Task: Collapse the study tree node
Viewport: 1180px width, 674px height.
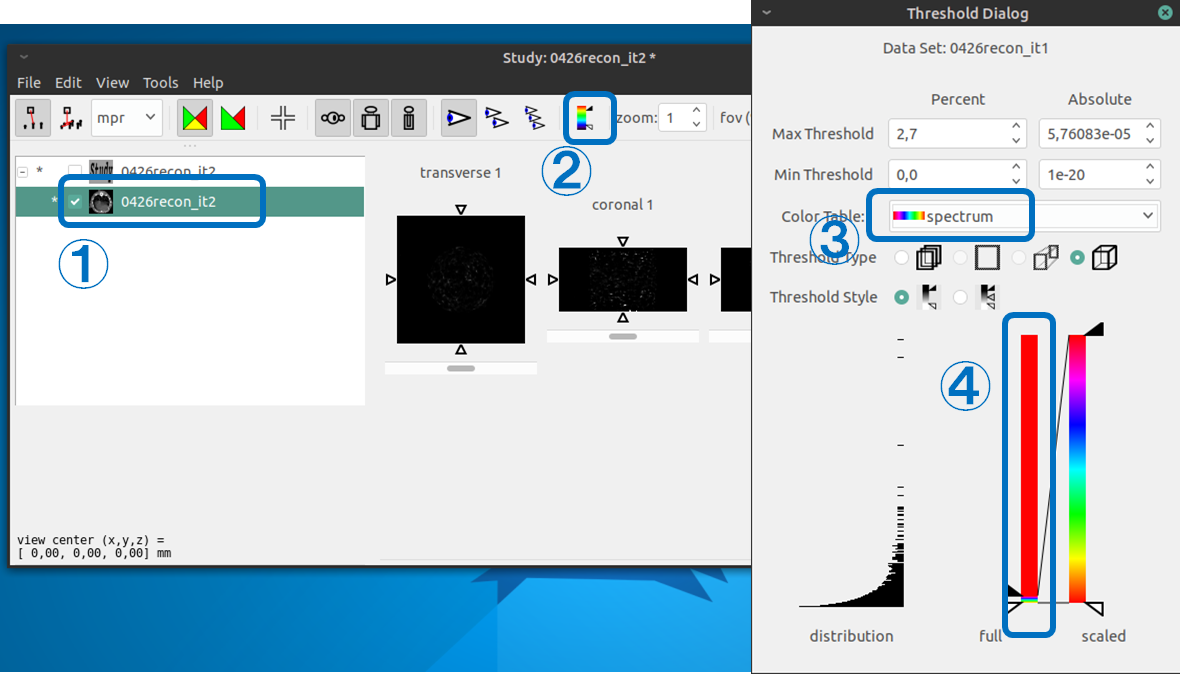Action: [x=23, y=172]
